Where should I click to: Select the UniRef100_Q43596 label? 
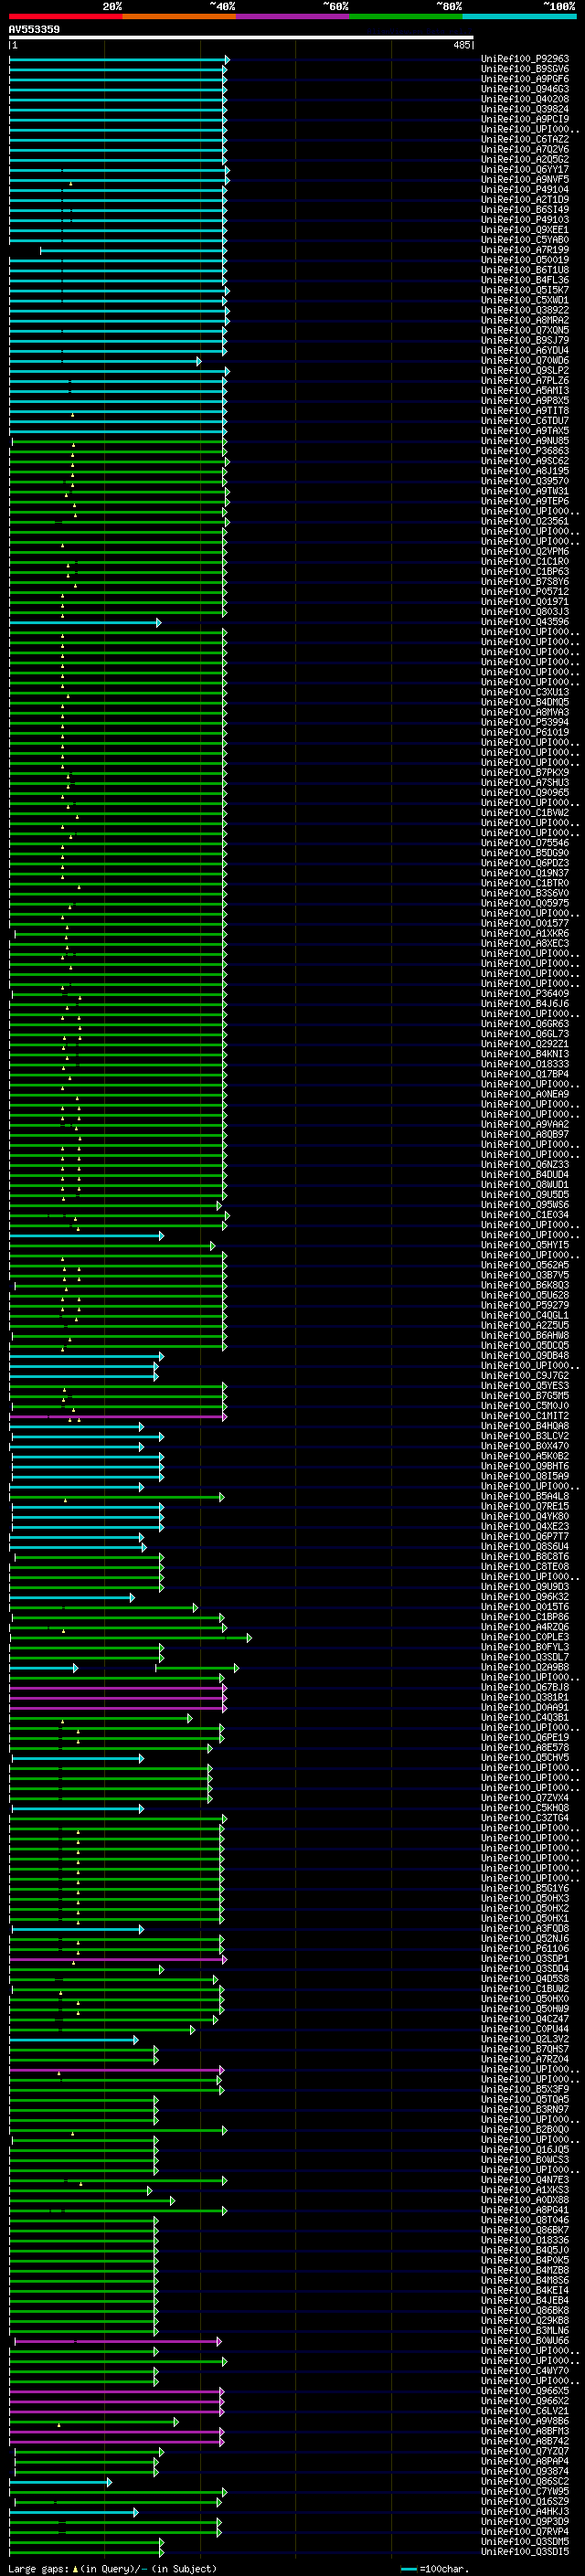[525, 622]
